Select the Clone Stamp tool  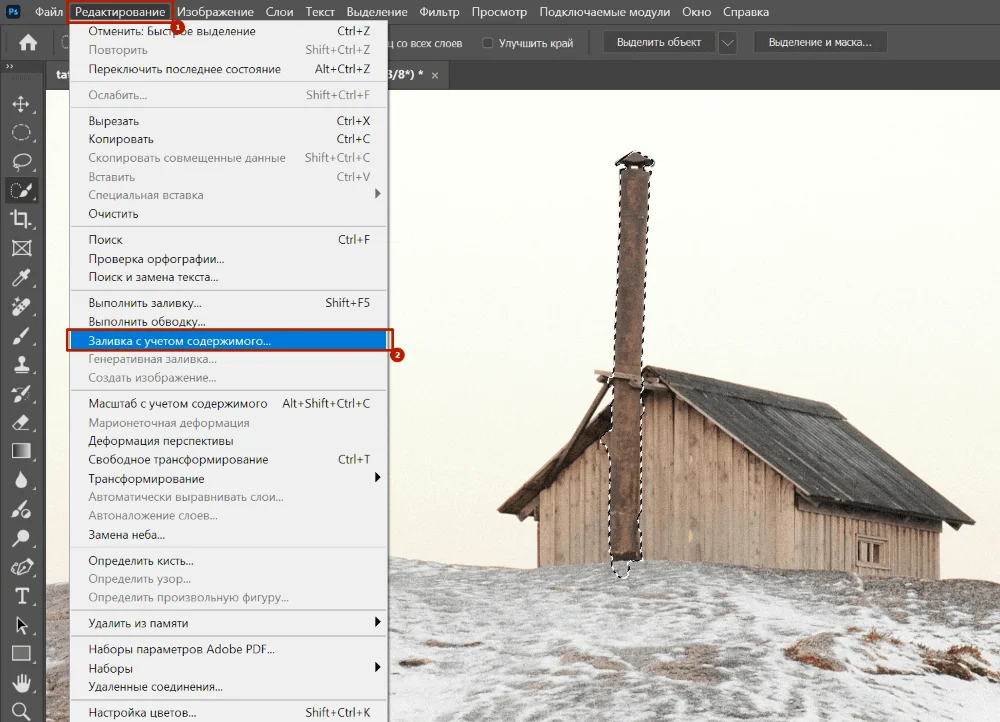point(21,365)
